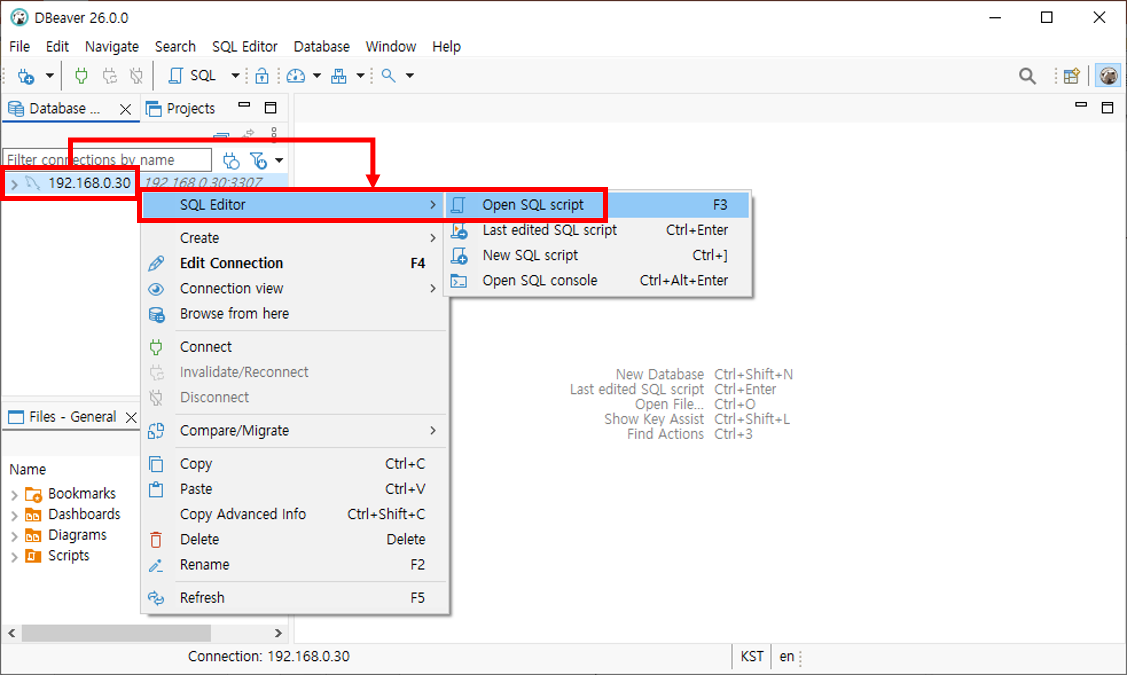
Task: Expand the search toolbar dropdown arrow
Action: pyautogui.click(x=410, y=75)
